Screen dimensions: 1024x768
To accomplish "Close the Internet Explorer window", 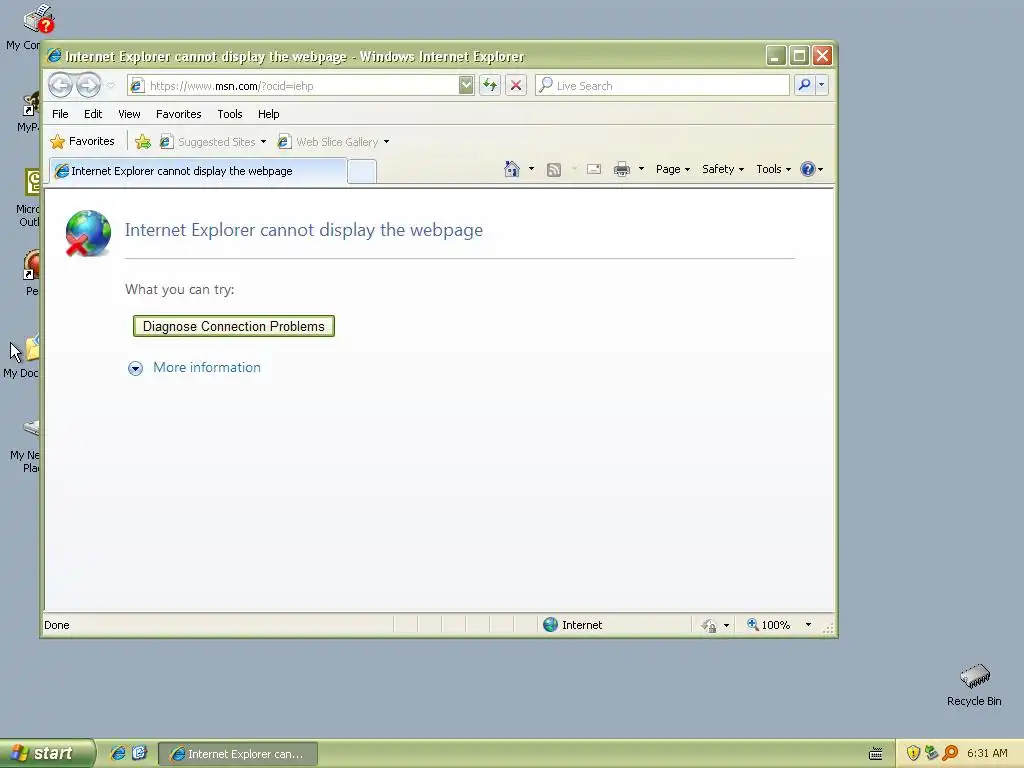I will pos(822,56).
